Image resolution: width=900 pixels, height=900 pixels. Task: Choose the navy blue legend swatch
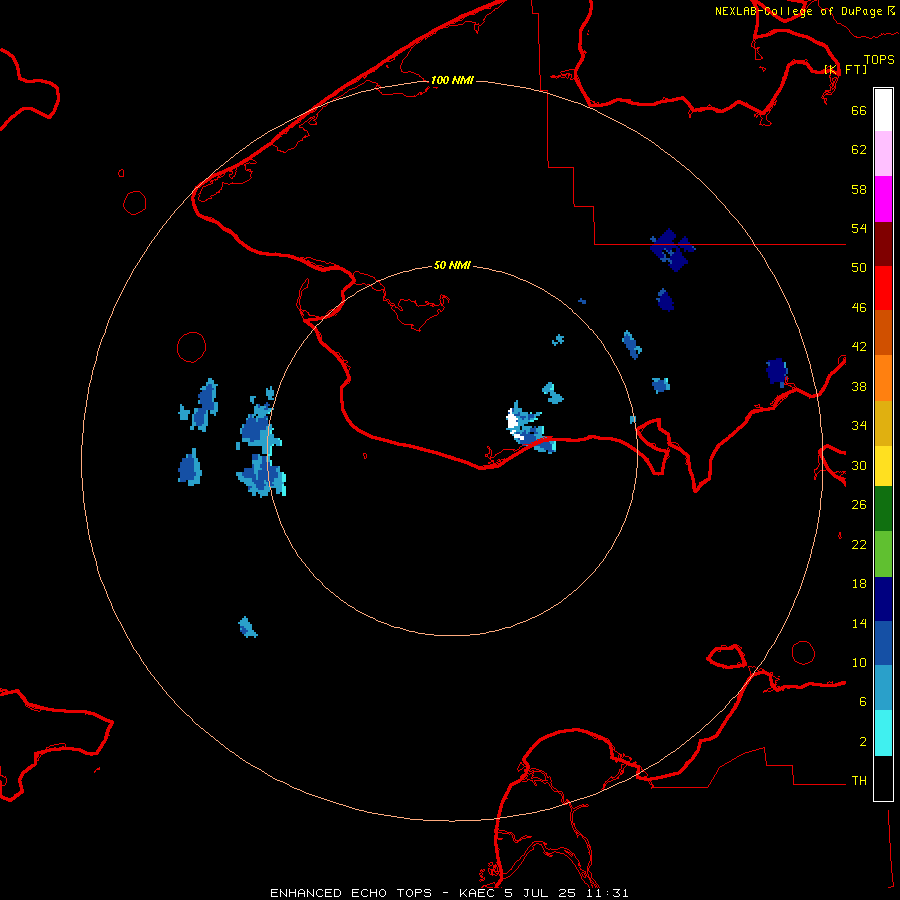[x=883, y=599]
